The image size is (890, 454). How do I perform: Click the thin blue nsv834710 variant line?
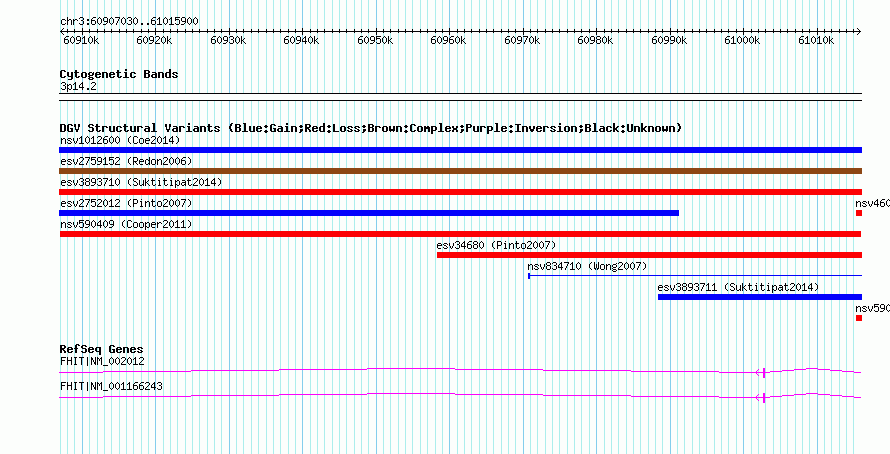695,276
